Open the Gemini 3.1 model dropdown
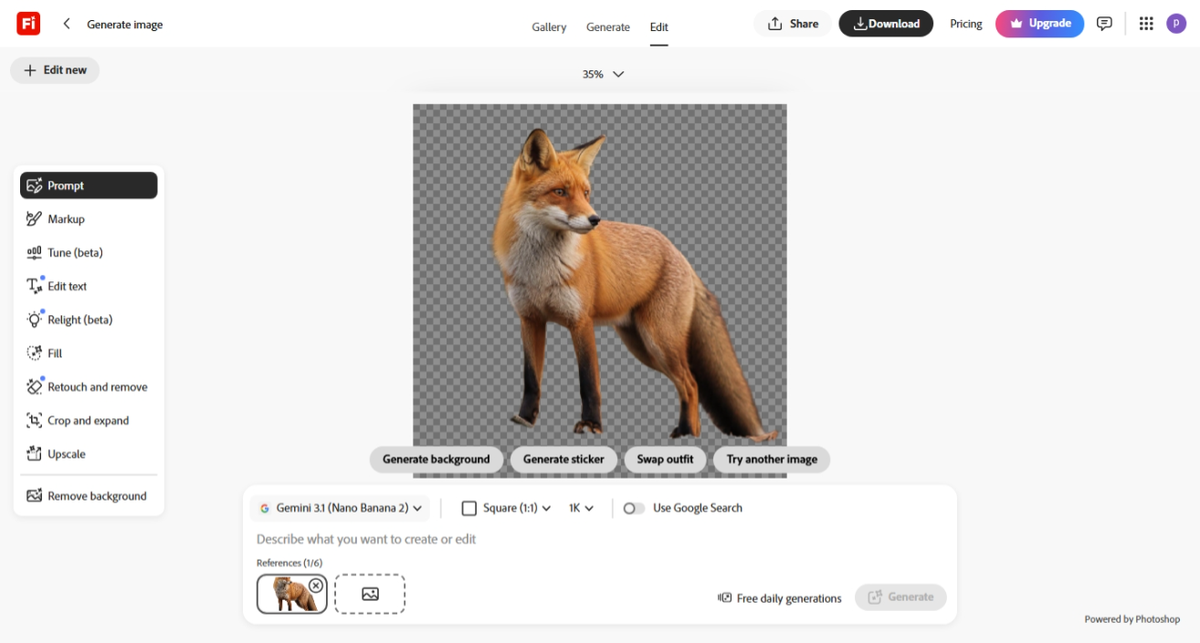 pyautogui.click(x=340, y=508)
